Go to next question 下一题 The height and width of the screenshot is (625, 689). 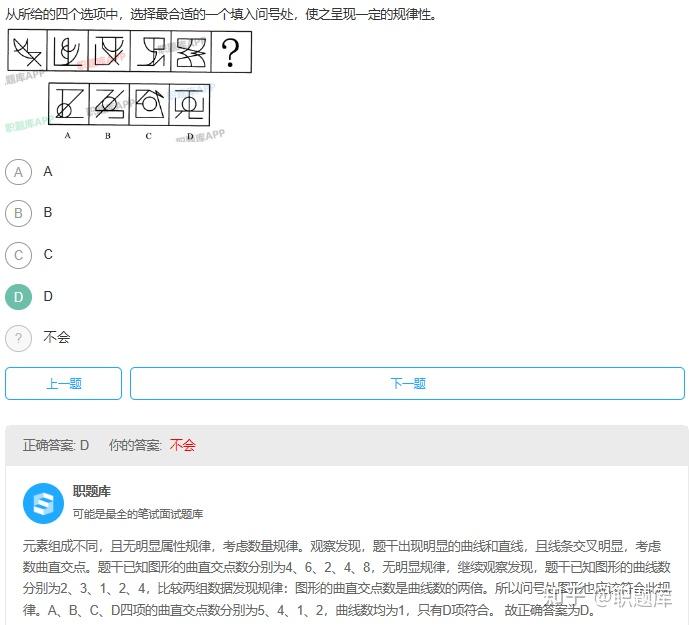click(x=407, y=383)
